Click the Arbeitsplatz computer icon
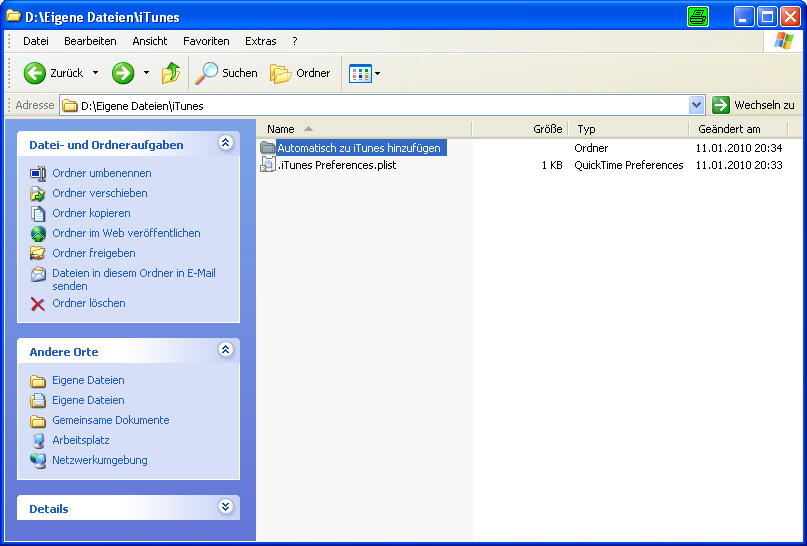This screenshot has width=807, height=546. [x=38, y=441]
